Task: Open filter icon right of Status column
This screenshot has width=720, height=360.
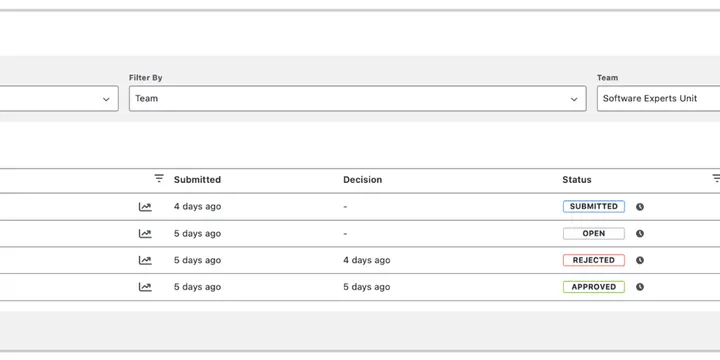Action: click(x=716, y=178)
